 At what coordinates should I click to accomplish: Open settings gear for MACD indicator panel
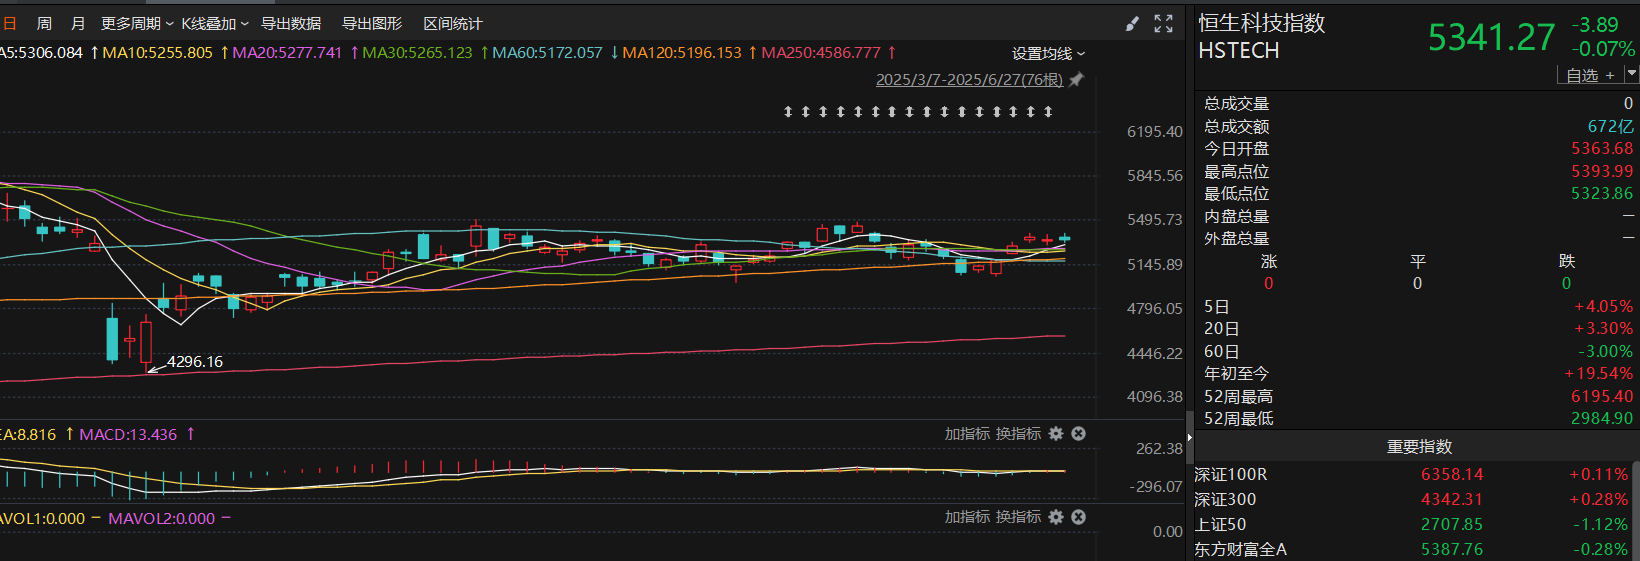coord(1056,434)
